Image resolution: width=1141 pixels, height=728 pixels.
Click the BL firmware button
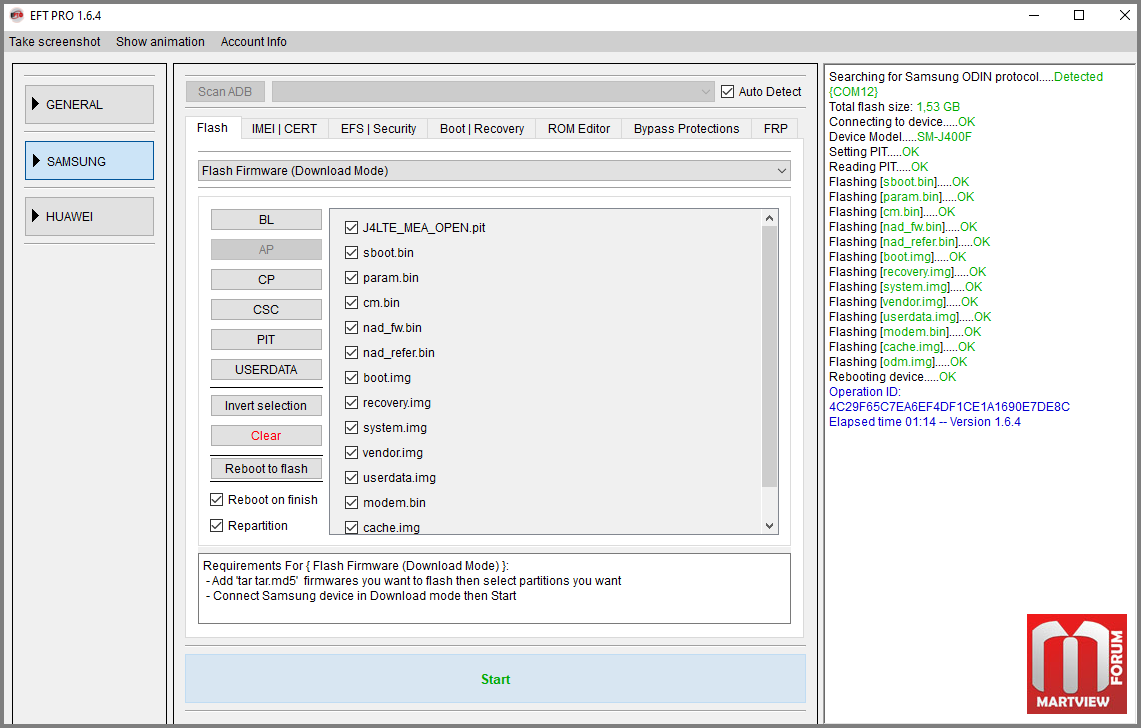266,220
